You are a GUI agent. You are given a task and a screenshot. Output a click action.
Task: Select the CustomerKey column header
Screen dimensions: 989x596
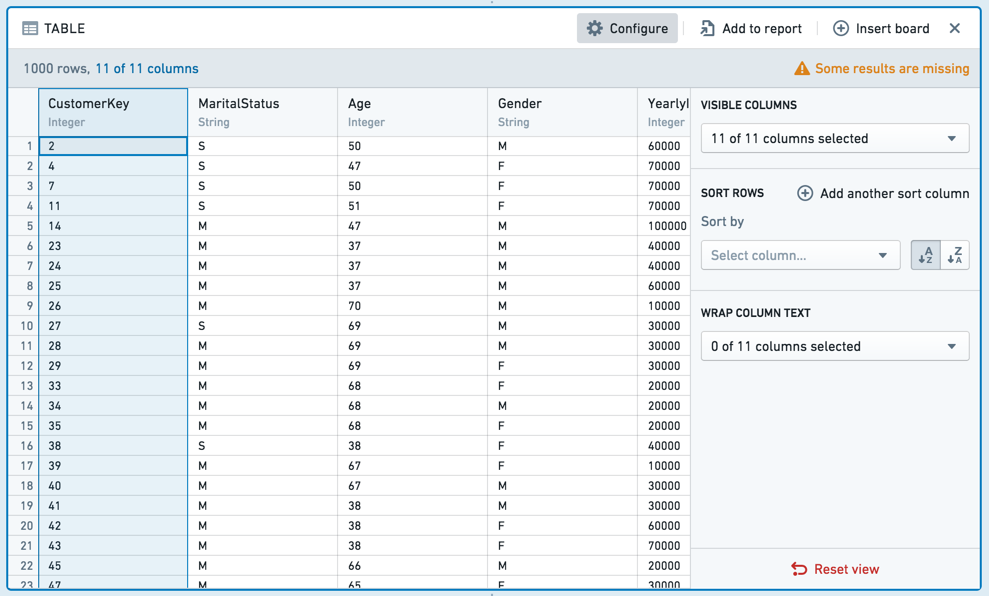tap(113, 112)
